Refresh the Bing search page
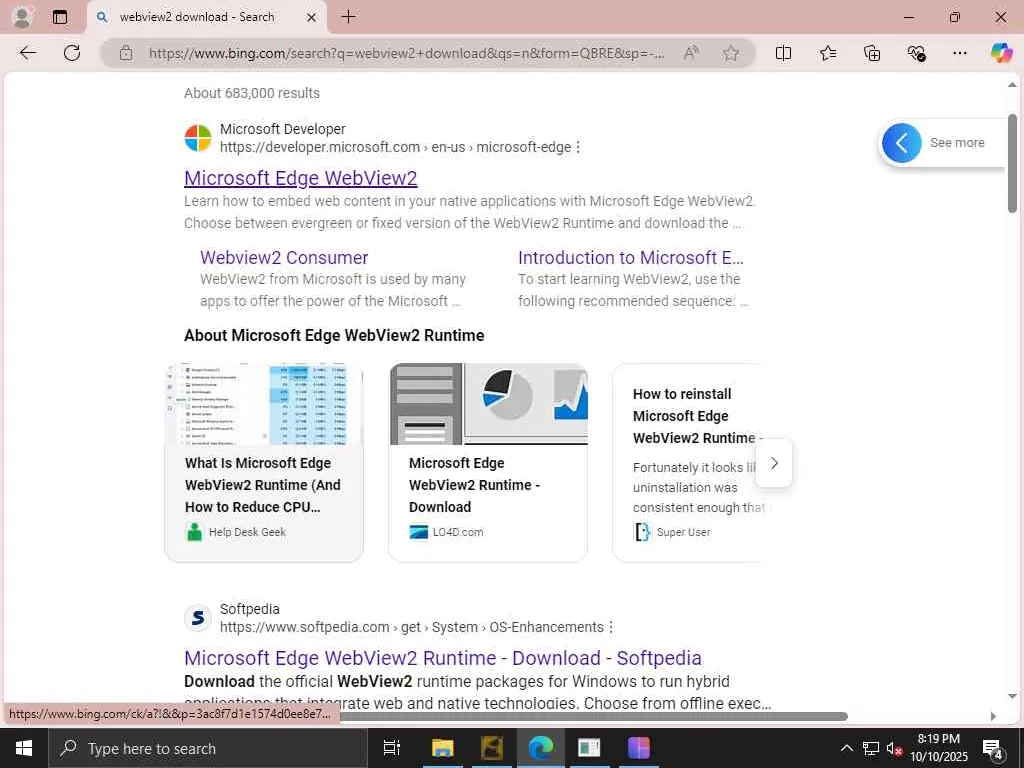The image size is (1024, 768). 72,53
